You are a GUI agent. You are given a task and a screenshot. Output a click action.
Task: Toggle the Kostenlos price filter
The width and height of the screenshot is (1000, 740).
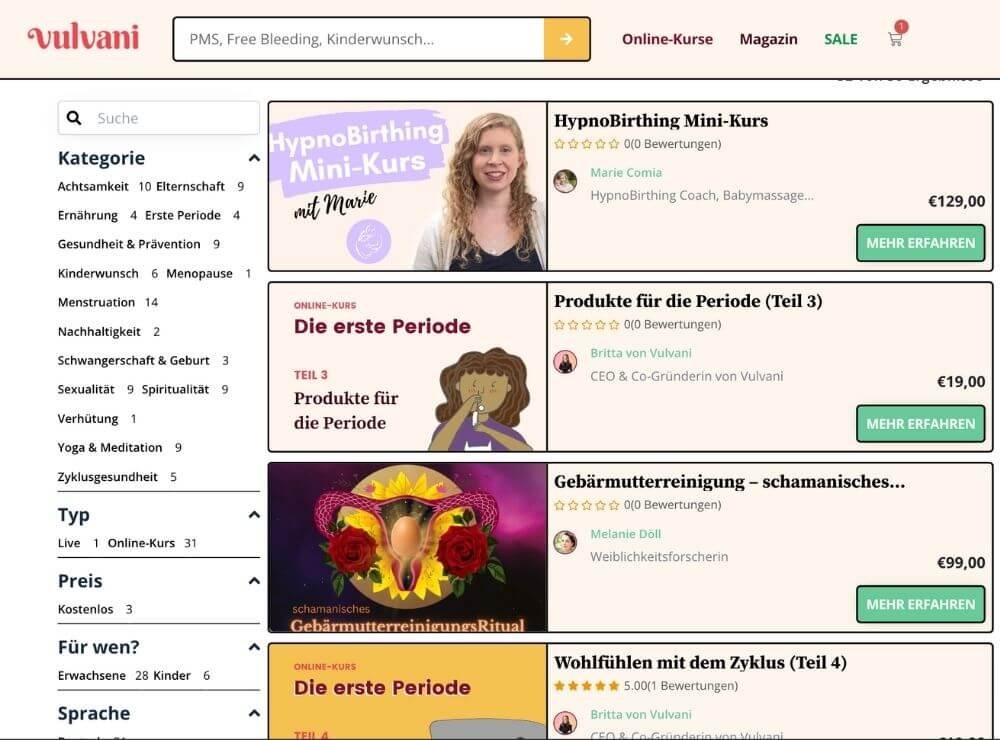(x=86, y=609)
